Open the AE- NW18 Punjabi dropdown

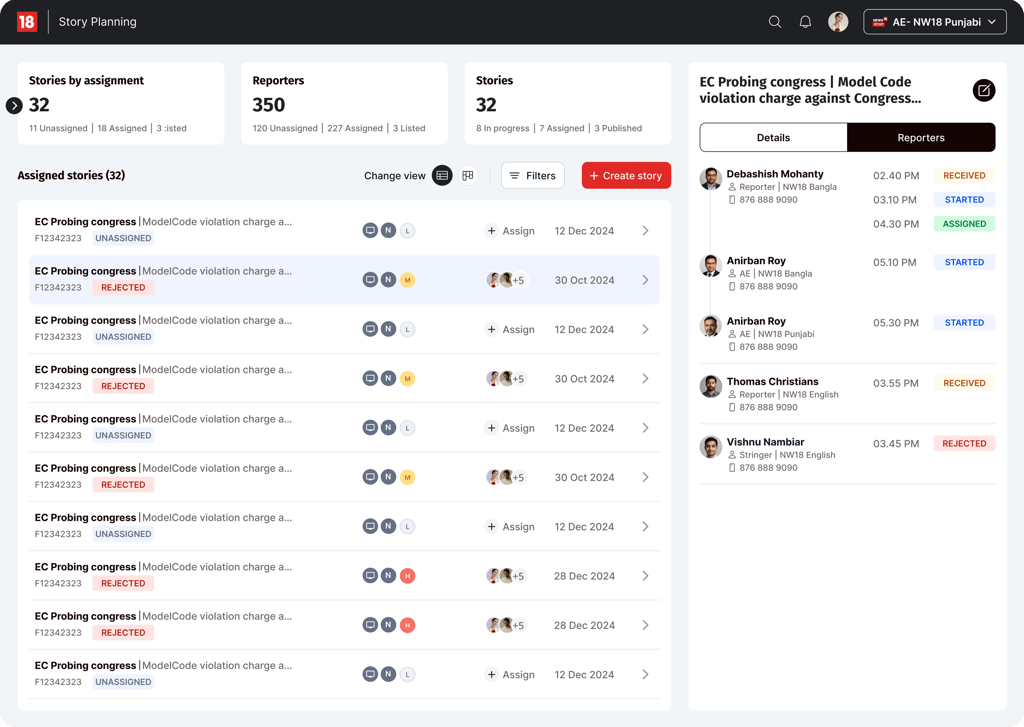pyautogui.click(x=935, y=22)
